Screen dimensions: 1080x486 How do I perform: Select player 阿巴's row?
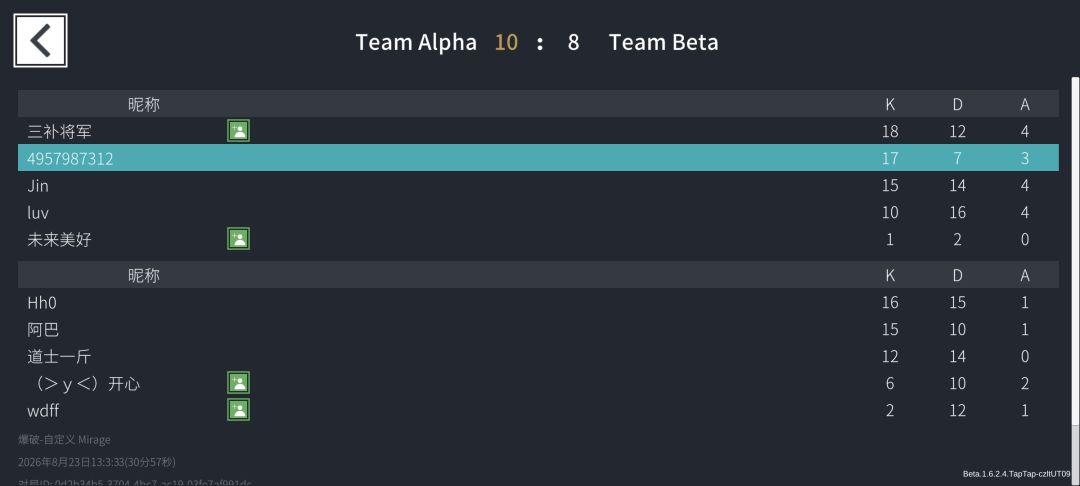click(x=538, y=329)
